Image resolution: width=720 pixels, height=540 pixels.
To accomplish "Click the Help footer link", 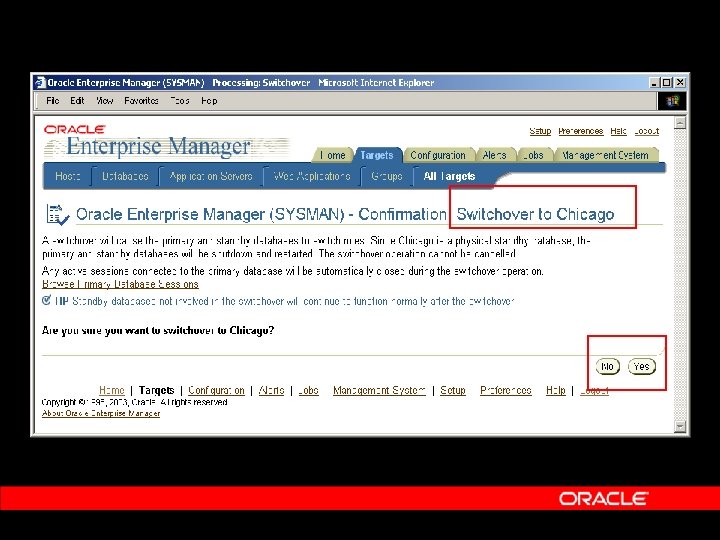I will [x=556, y=390].
